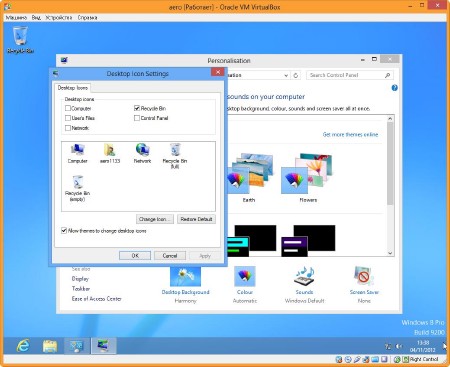450x367 pixels.
Task: Untick the Recycle Bin checkbox
Action: pyautogui.click(x=137, y=108)
